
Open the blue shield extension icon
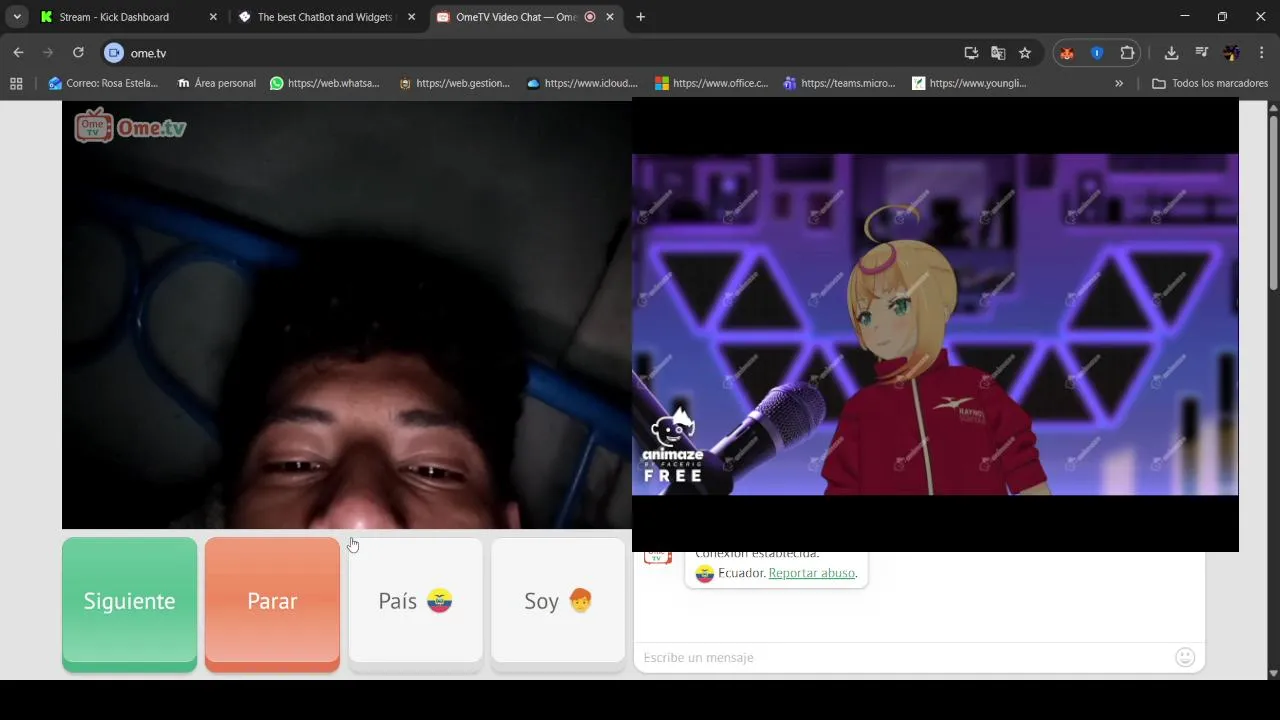coord(1097,53)
